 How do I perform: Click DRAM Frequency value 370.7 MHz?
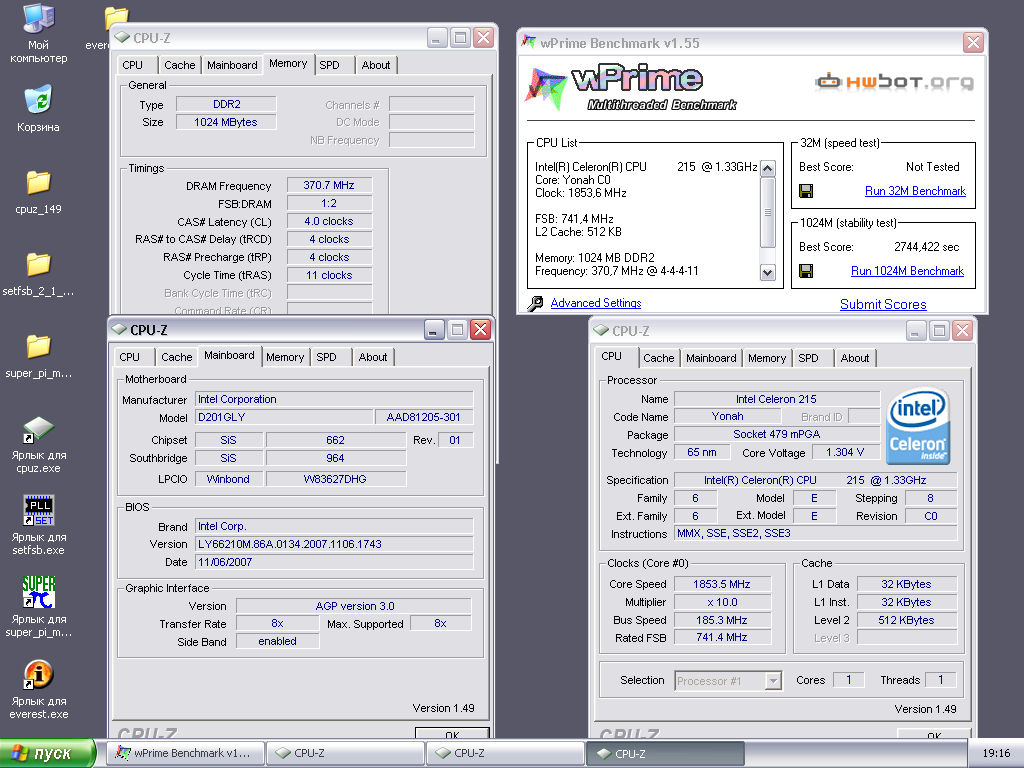[329, 185]
